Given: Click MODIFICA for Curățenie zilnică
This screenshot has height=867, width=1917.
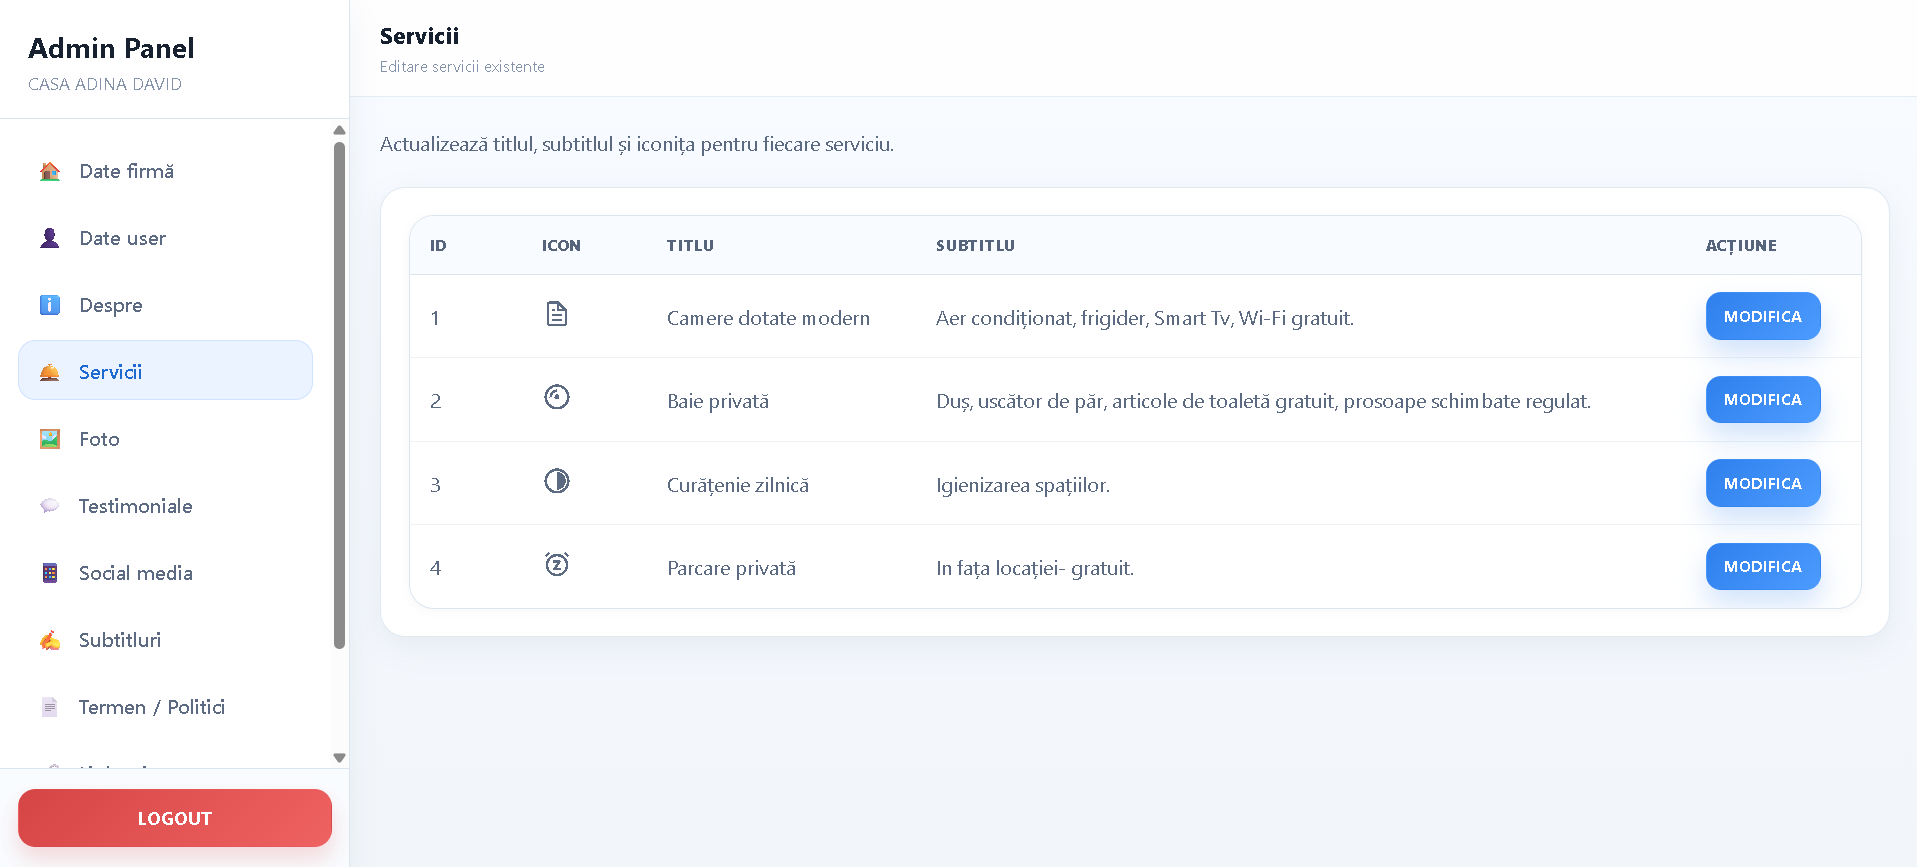Looking at the screenshot, I should tap(1763, 483).
